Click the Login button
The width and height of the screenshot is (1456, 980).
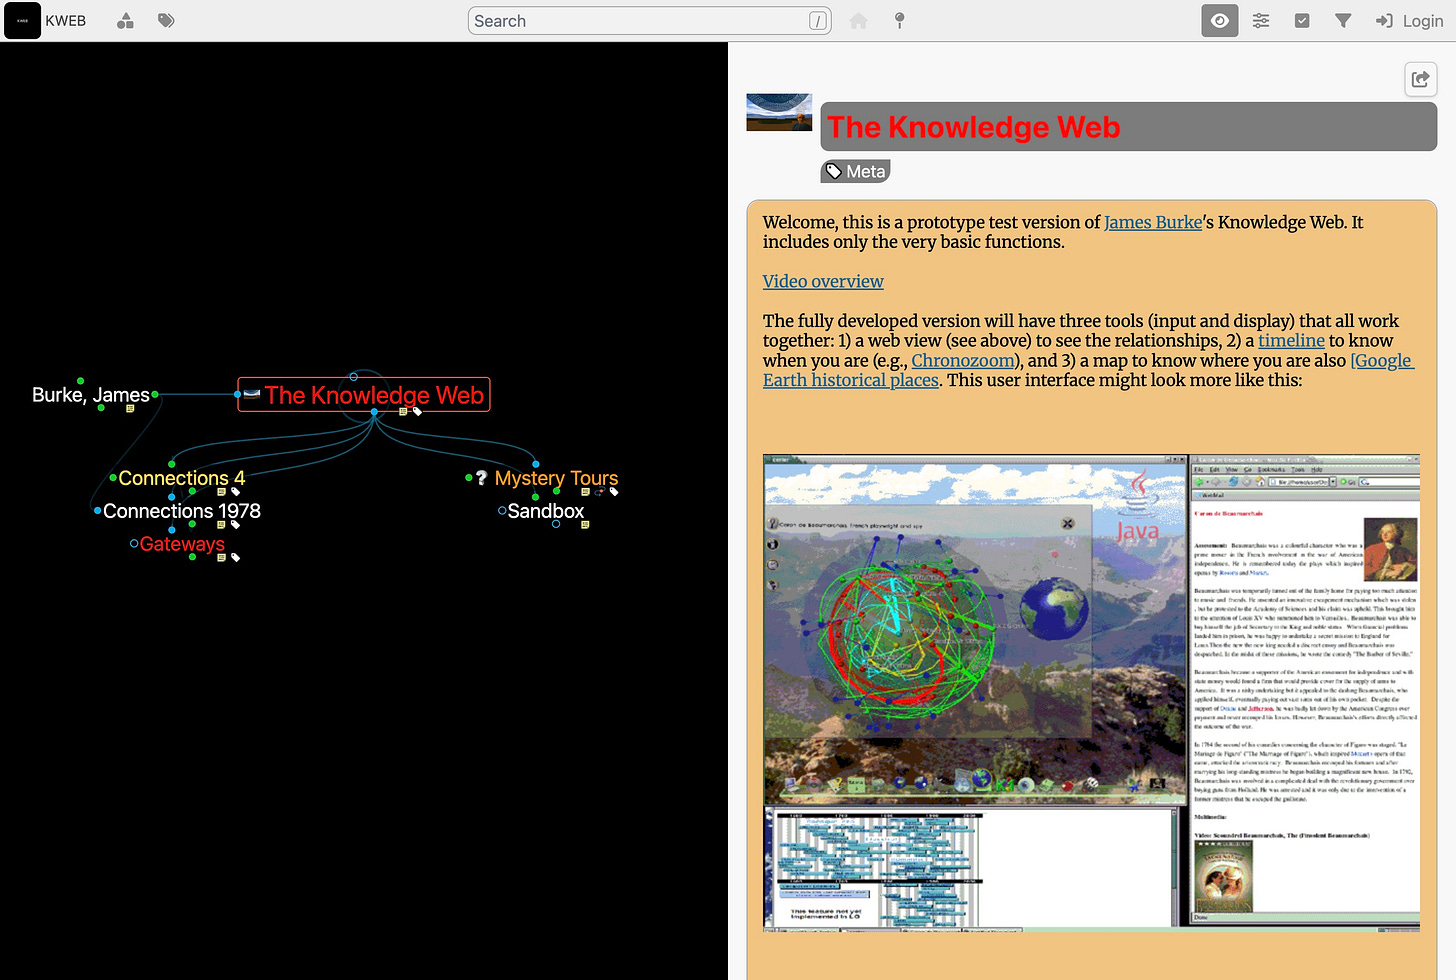(1409, 21)
